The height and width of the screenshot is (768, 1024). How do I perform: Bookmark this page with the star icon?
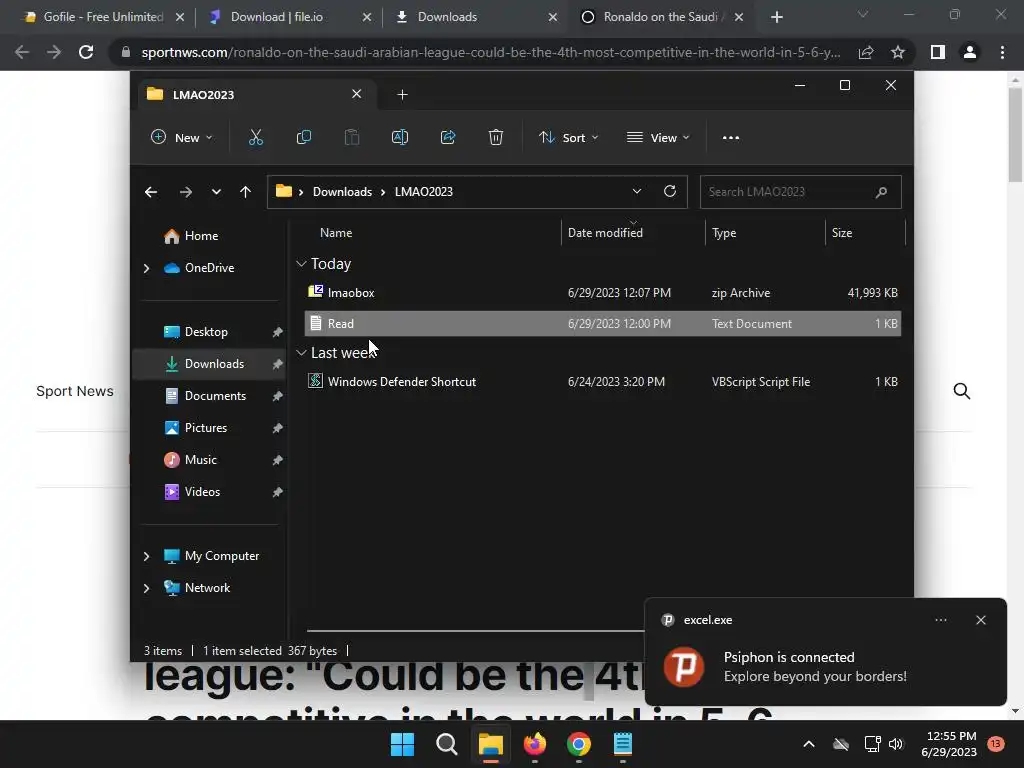click(x=898, y=52)
